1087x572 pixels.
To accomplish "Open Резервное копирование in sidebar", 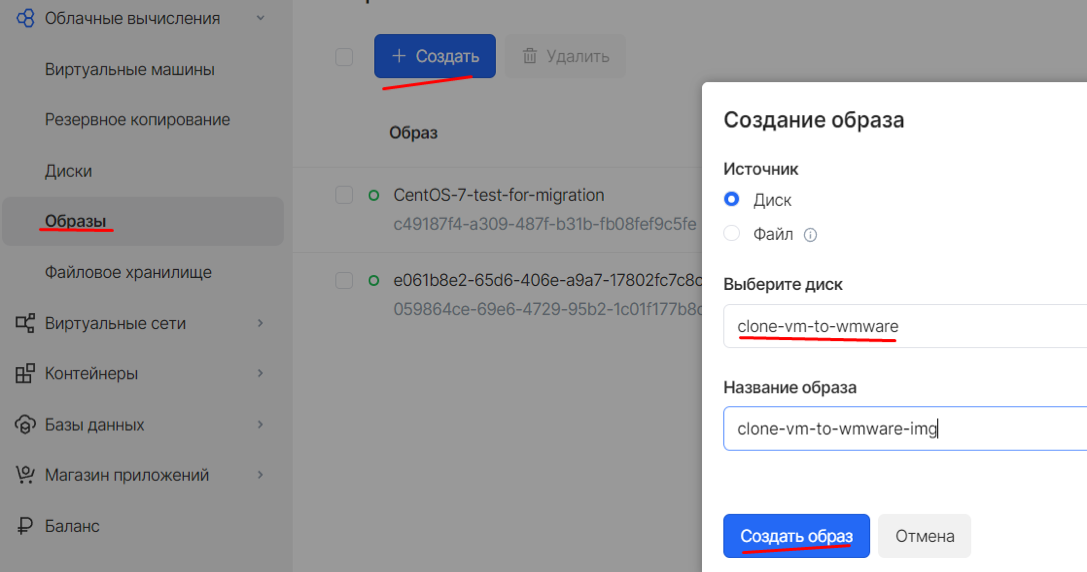I will (137, 120).
